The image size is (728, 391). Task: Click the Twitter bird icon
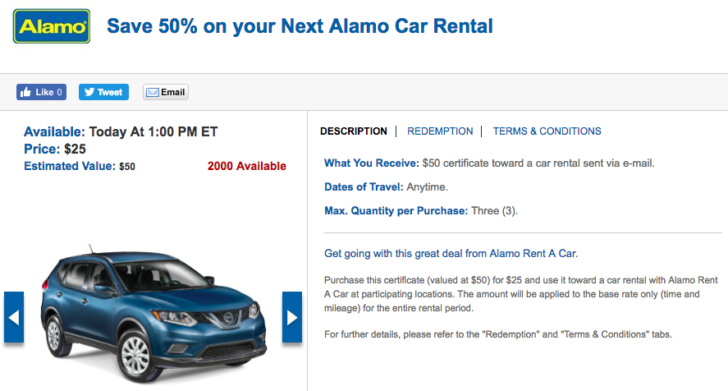[89, 92]
